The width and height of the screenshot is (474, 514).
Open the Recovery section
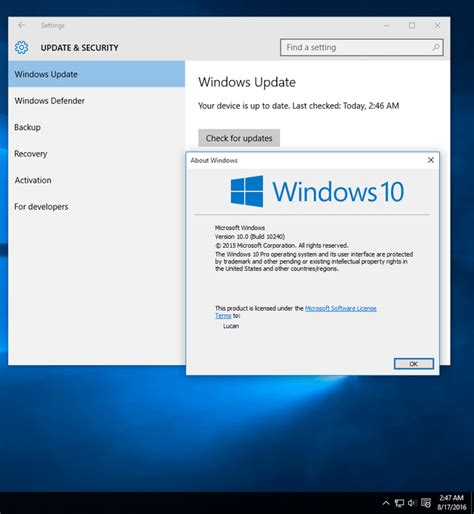click(x=96, y=154)
